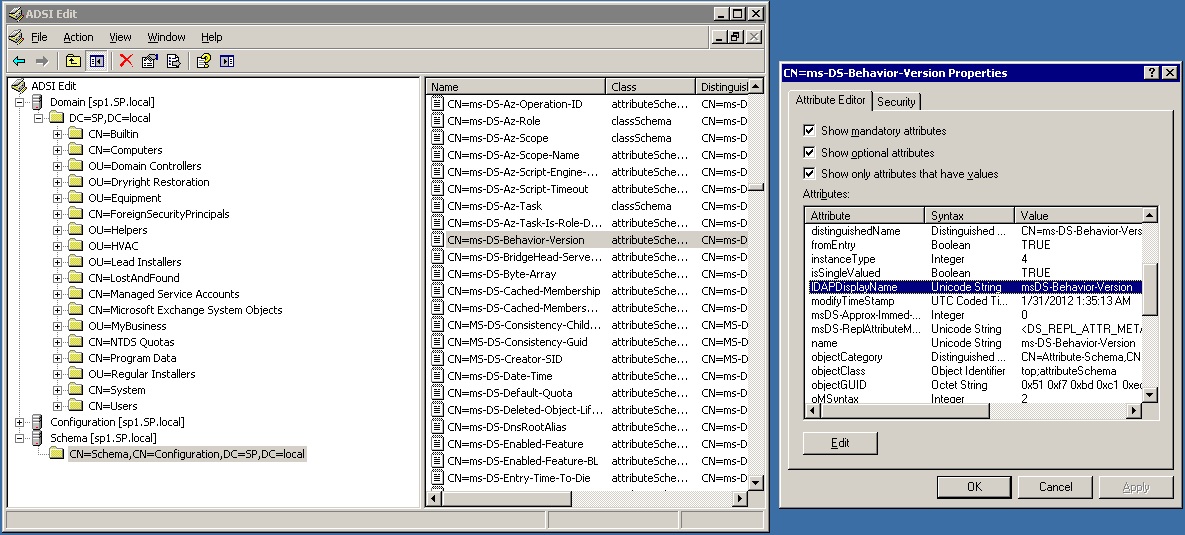Toggle Show mandatory attributes checkbox
Viewport: 1185px width, 535px height.
pos(809,131)
